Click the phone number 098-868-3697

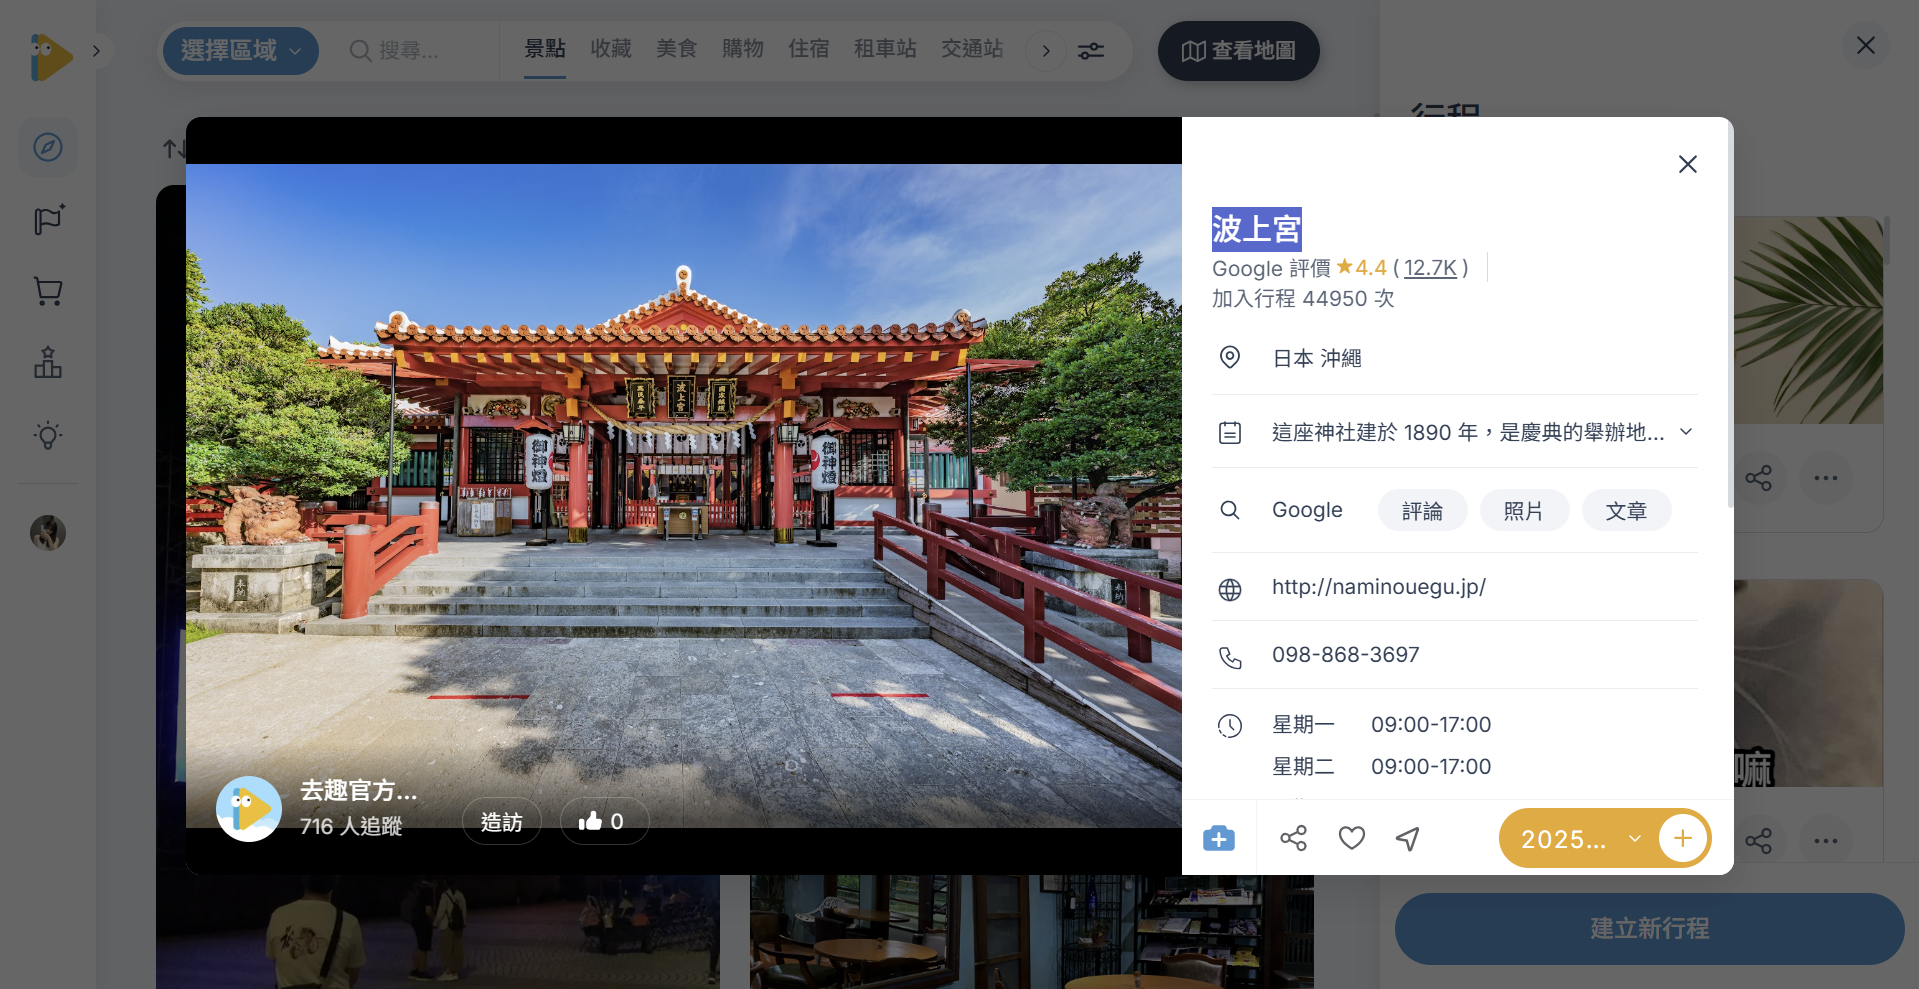[x=1346, y=655]
